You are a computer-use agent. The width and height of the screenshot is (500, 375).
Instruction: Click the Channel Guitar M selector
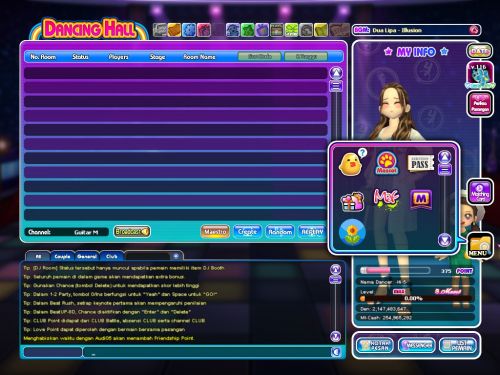pos(67,232)
